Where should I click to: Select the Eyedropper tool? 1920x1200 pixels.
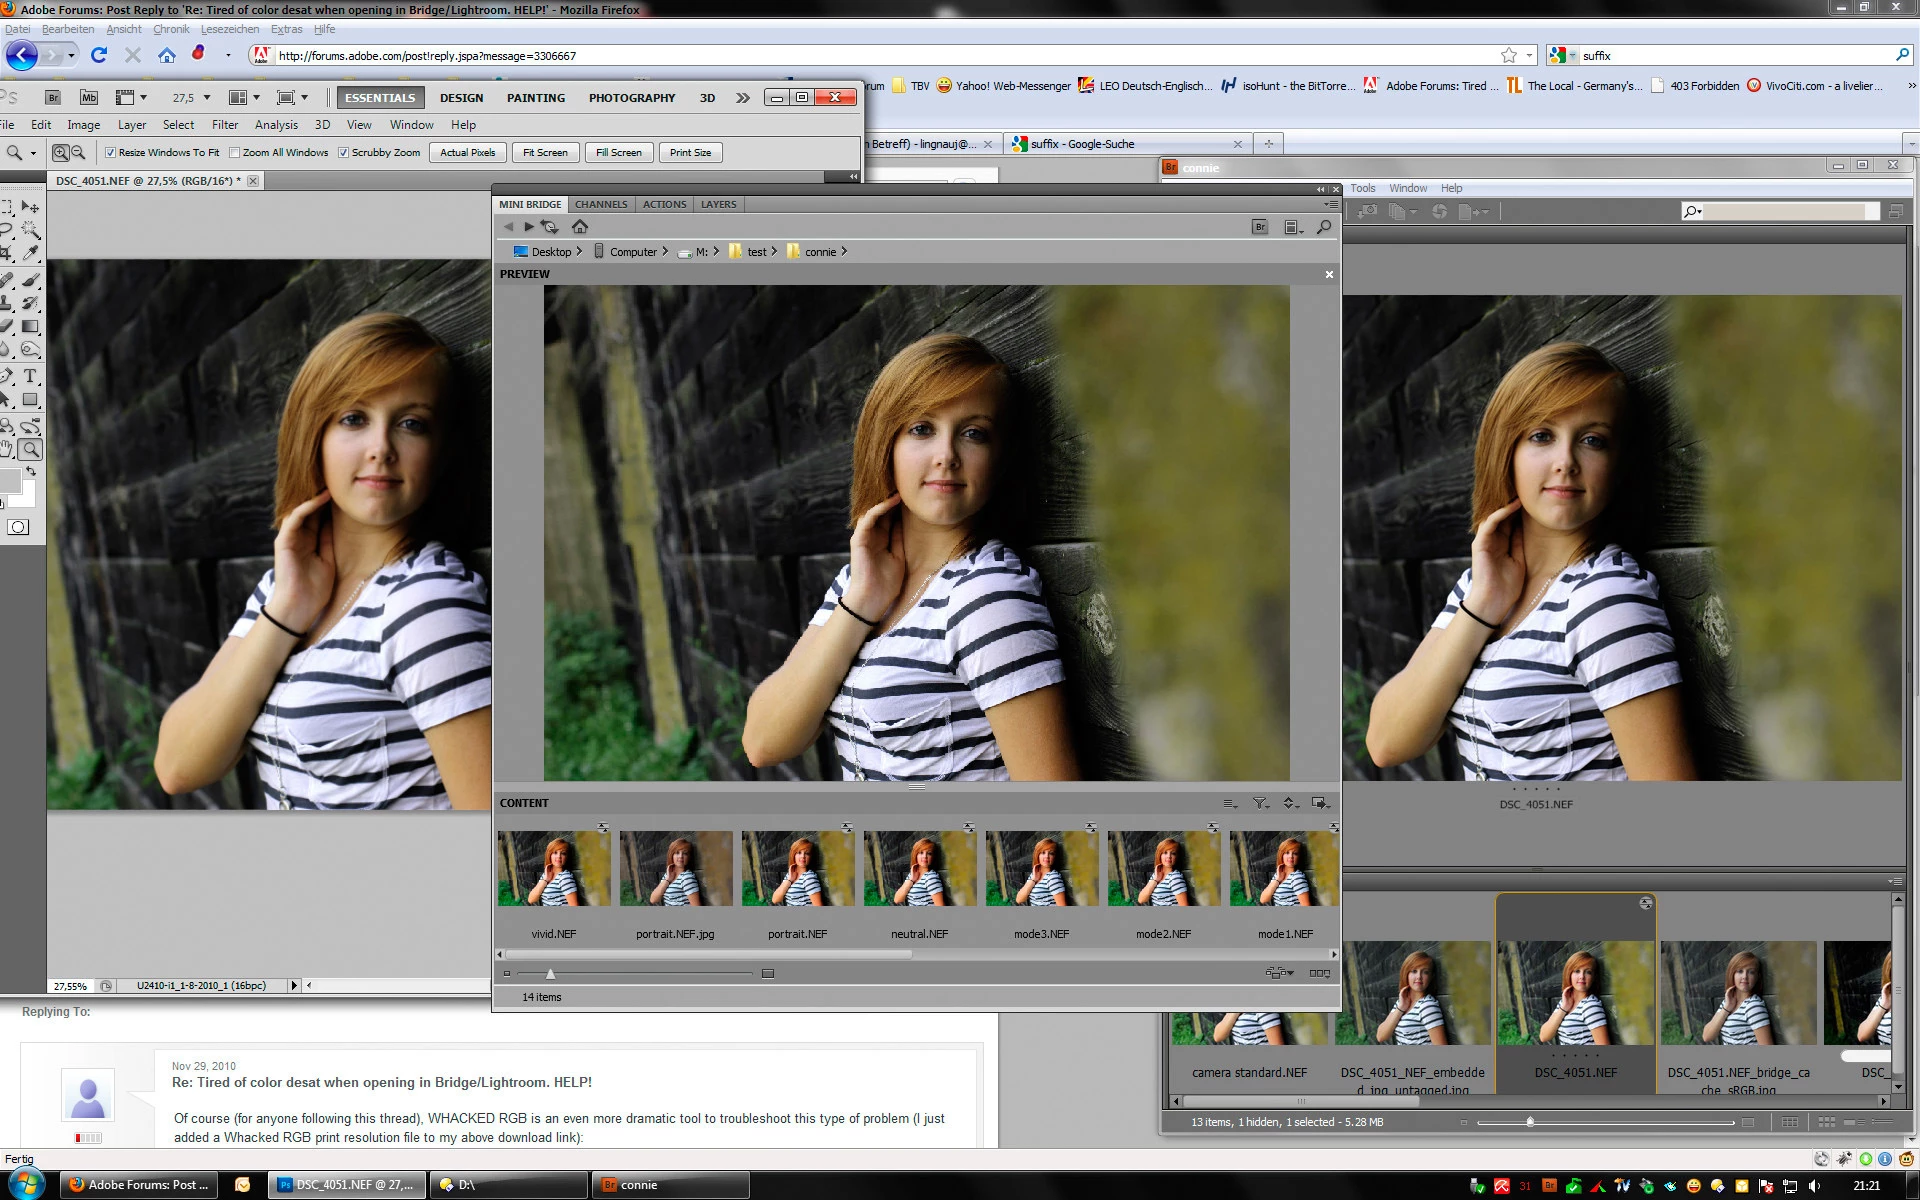(30, 253)
